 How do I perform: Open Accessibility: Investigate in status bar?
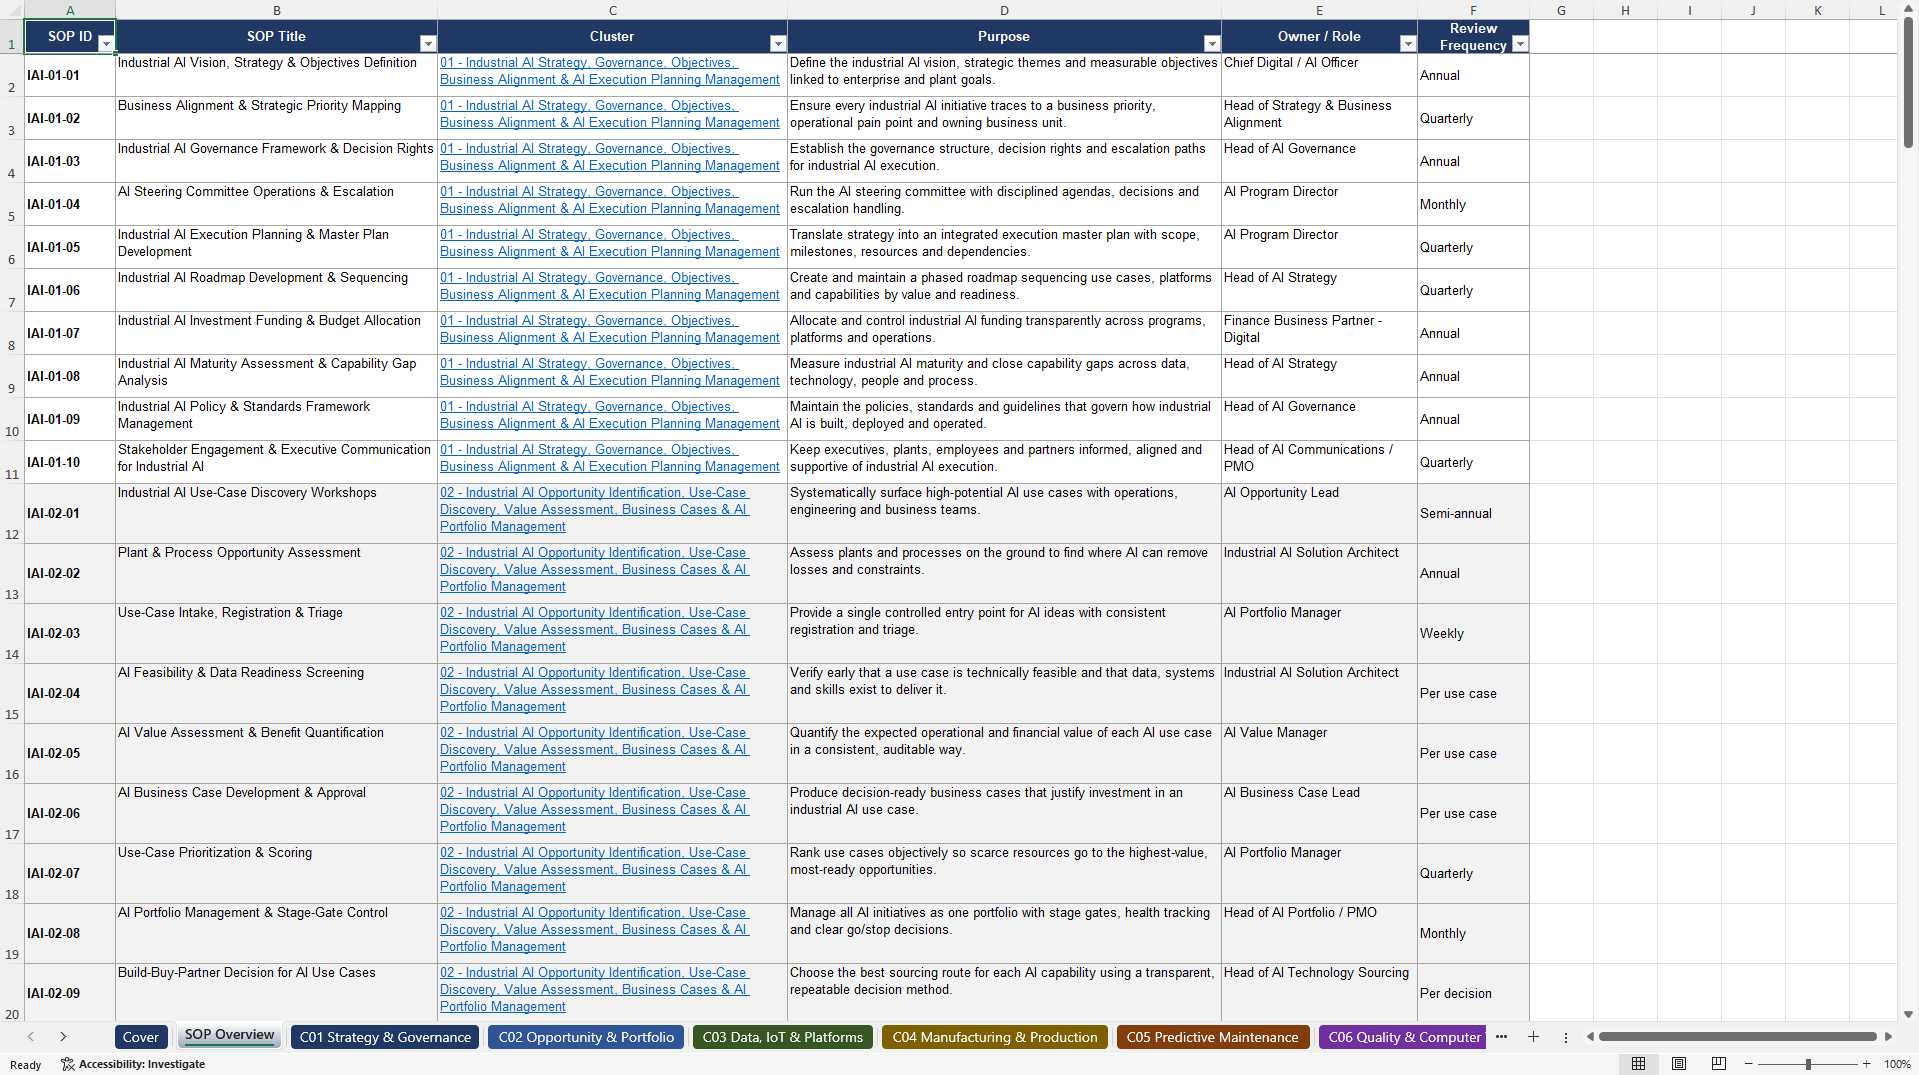click(x=133, y=1064)
